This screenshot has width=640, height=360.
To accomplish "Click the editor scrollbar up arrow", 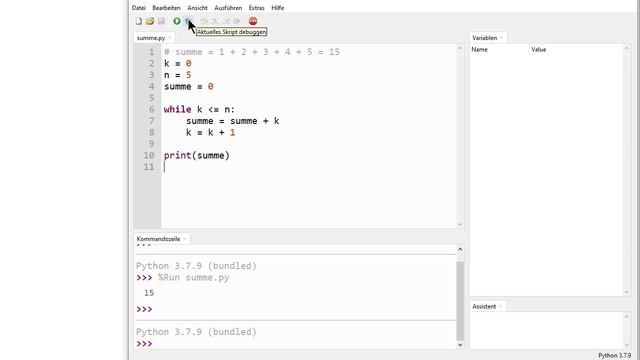I will pyautogui.click(x=460, y=48).
